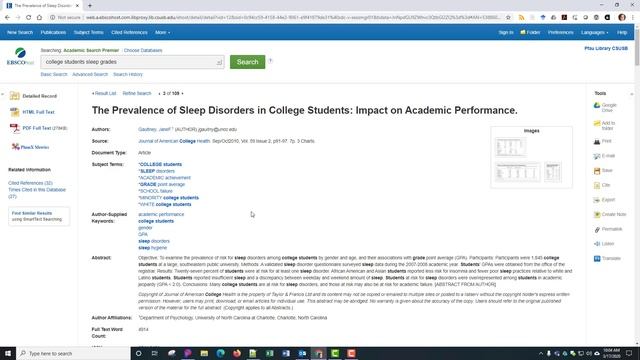
Task: Click sleep hygiene keyword
Action: pos(153,248)
